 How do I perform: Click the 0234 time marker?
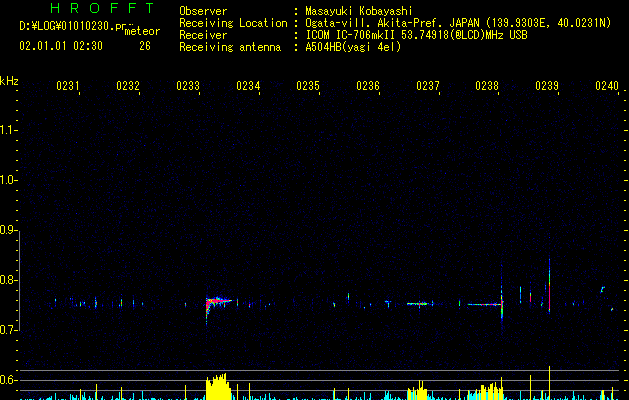(248, 86)
